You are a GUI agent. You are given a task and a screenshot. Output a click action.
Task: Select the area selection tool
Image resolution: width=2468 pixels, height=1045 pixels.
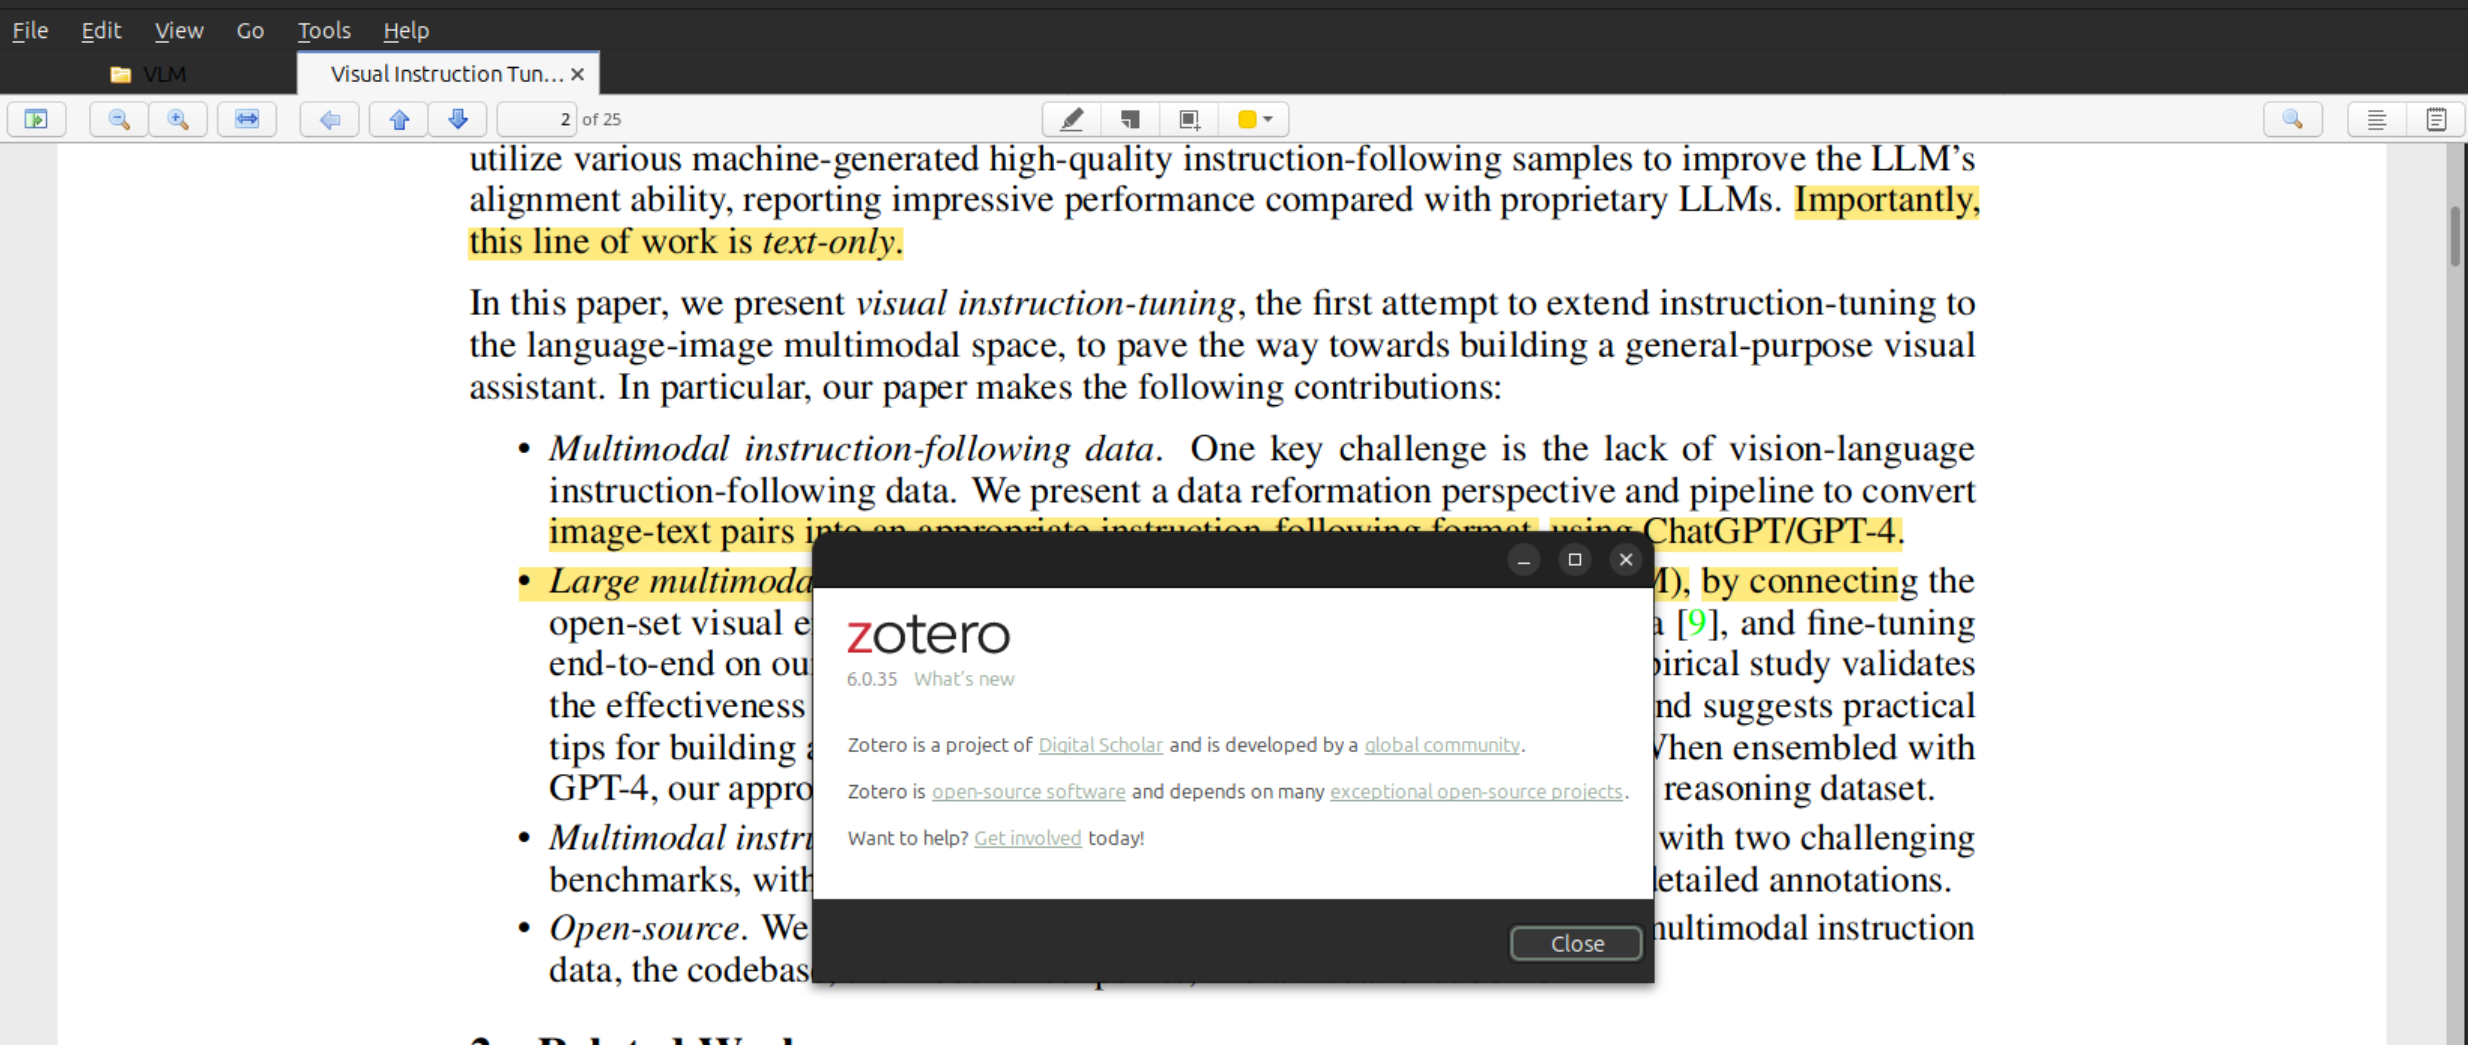[1189, 120]
